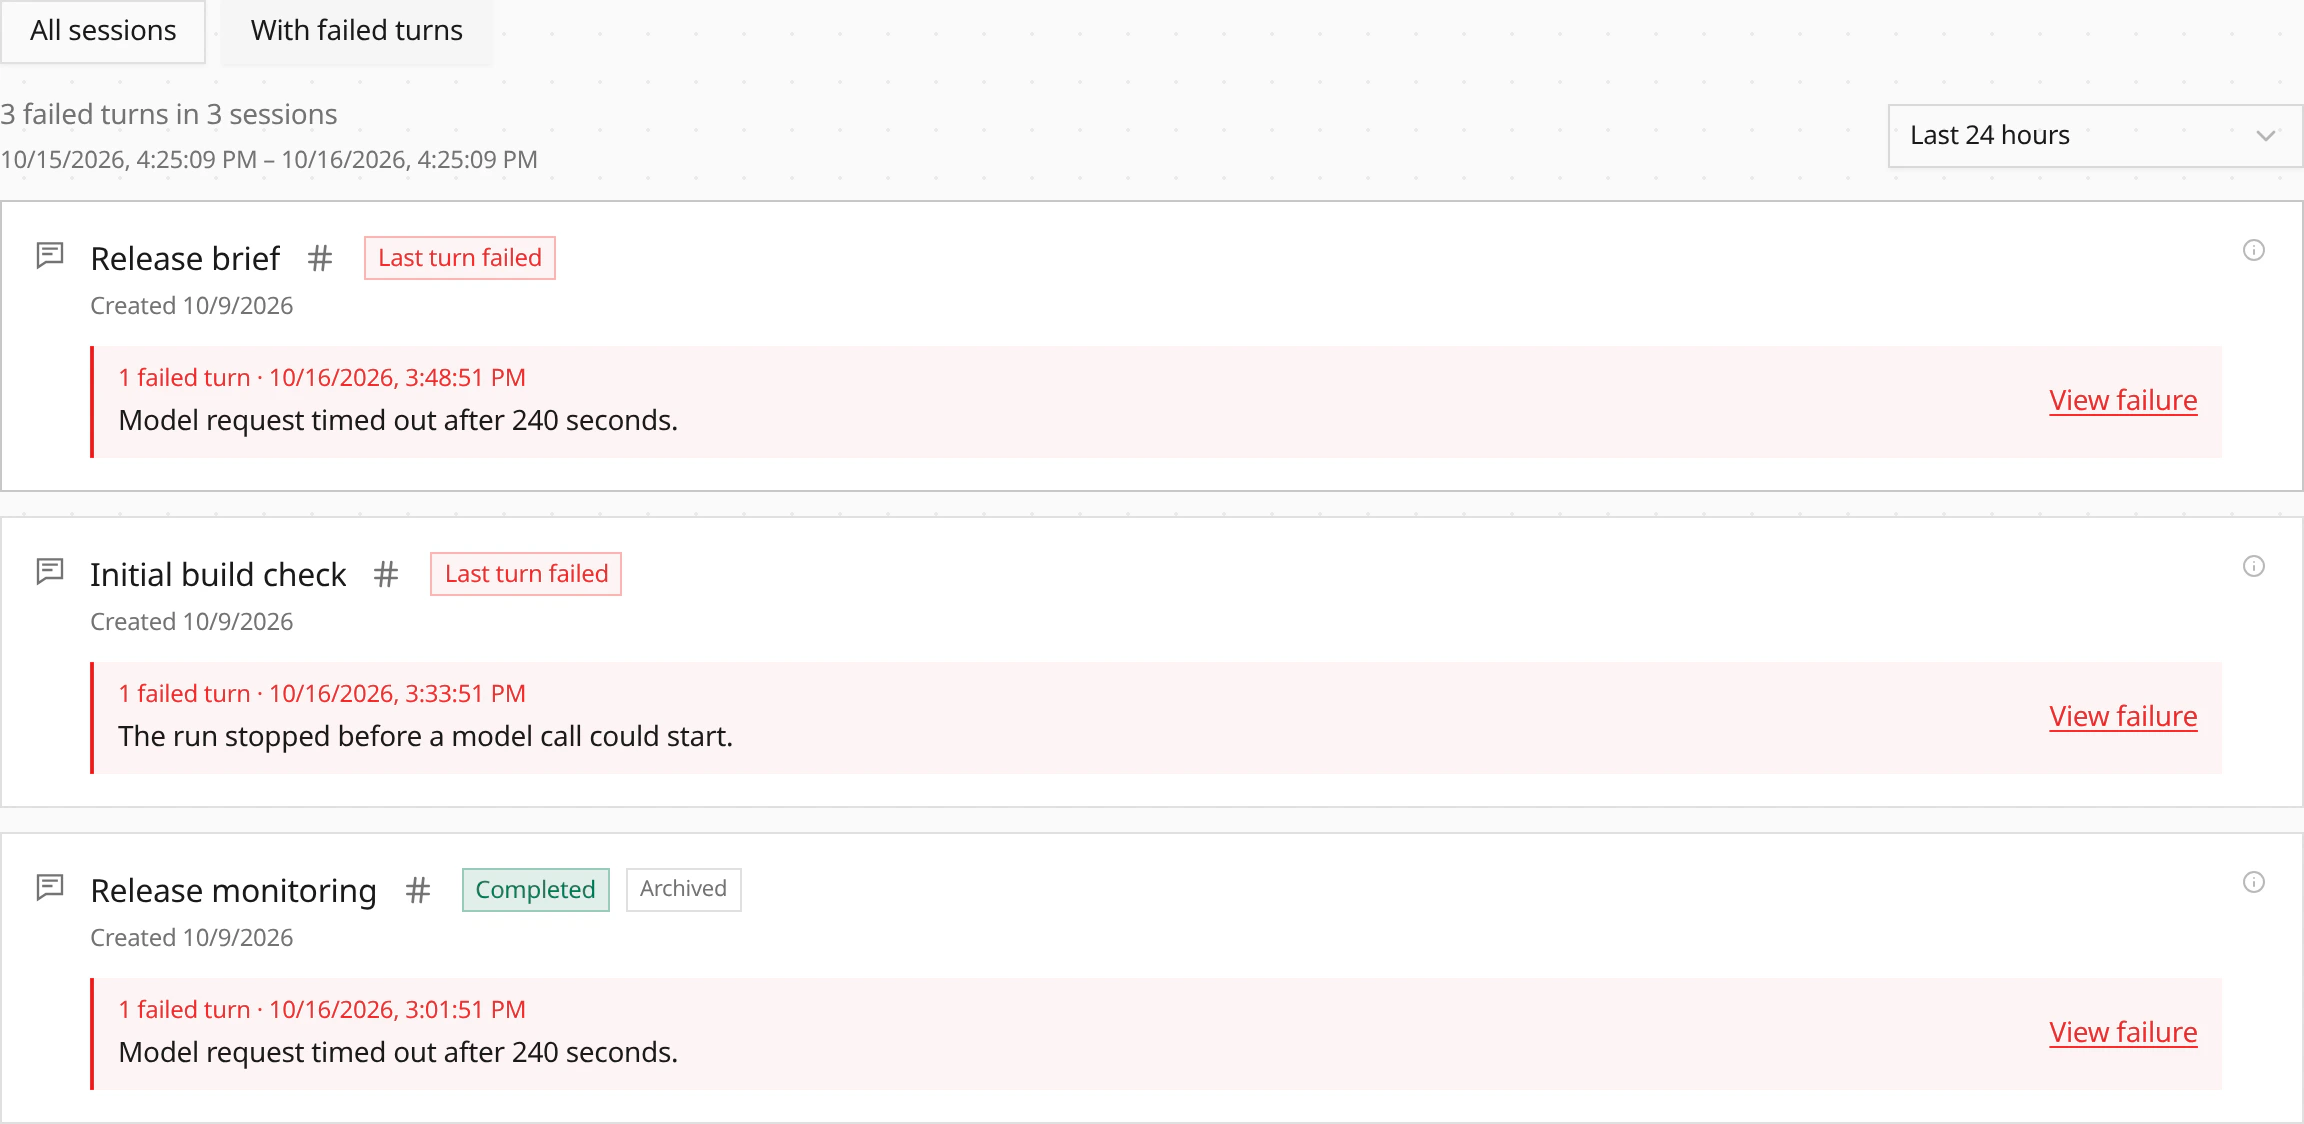Click info icon on Release monitoring card
The width and height of the screenshot is (2304, 1124).
coord(2254,882)
